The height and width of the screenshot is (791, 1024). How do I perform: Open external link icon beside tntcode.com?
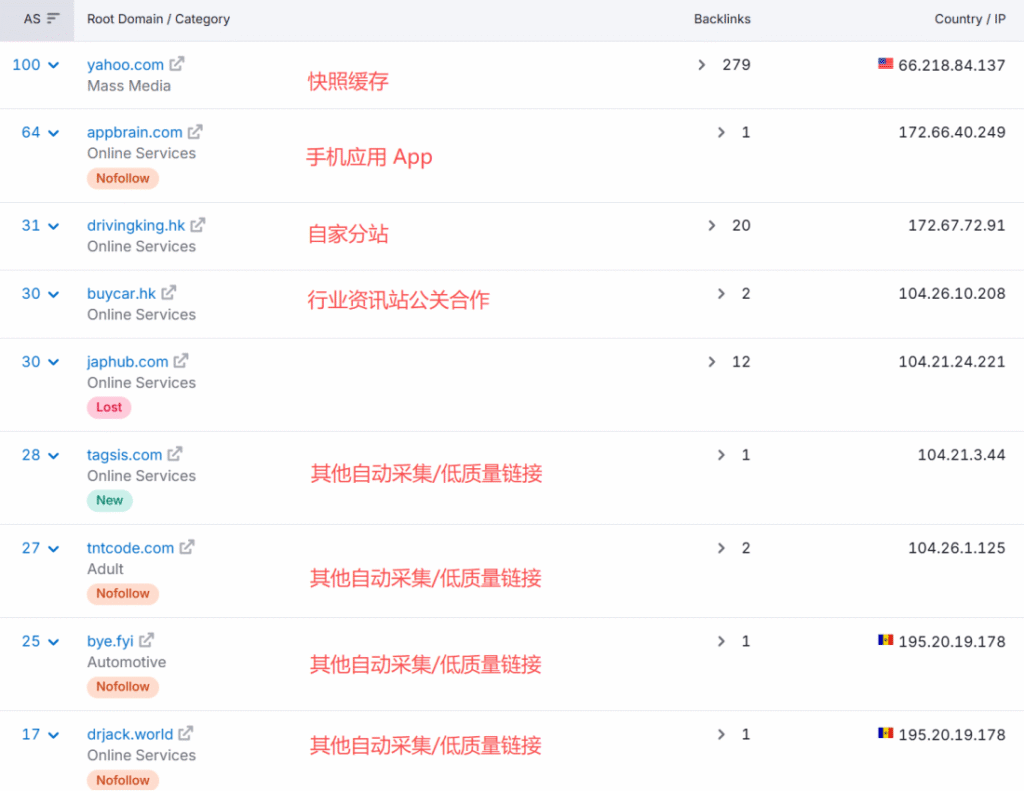(x=187, y=547)
